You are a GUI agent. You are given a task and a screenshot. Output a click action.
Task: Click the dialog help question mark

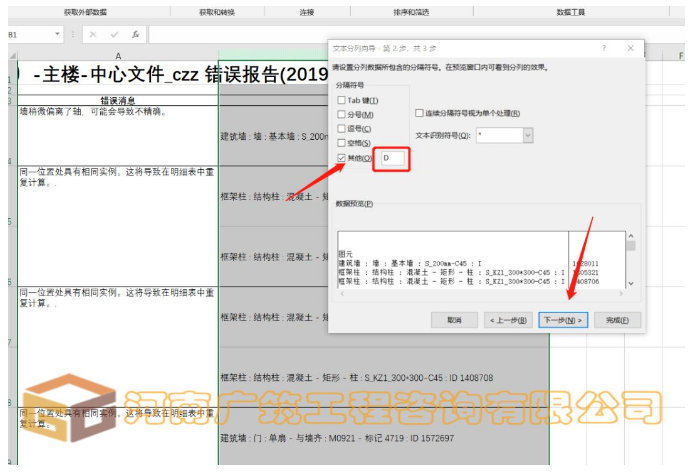pos(604,48)
